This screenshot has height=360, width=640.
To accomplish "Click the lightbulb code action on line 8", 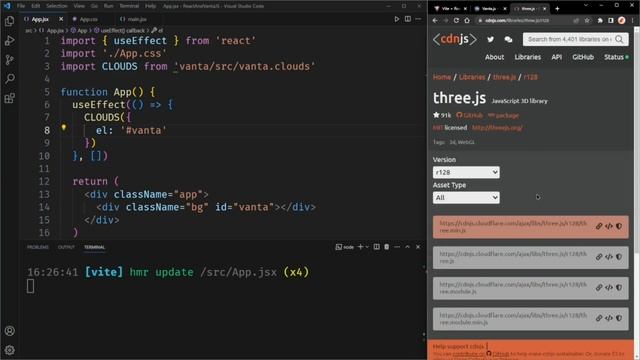I will click(x=64, y=127).
